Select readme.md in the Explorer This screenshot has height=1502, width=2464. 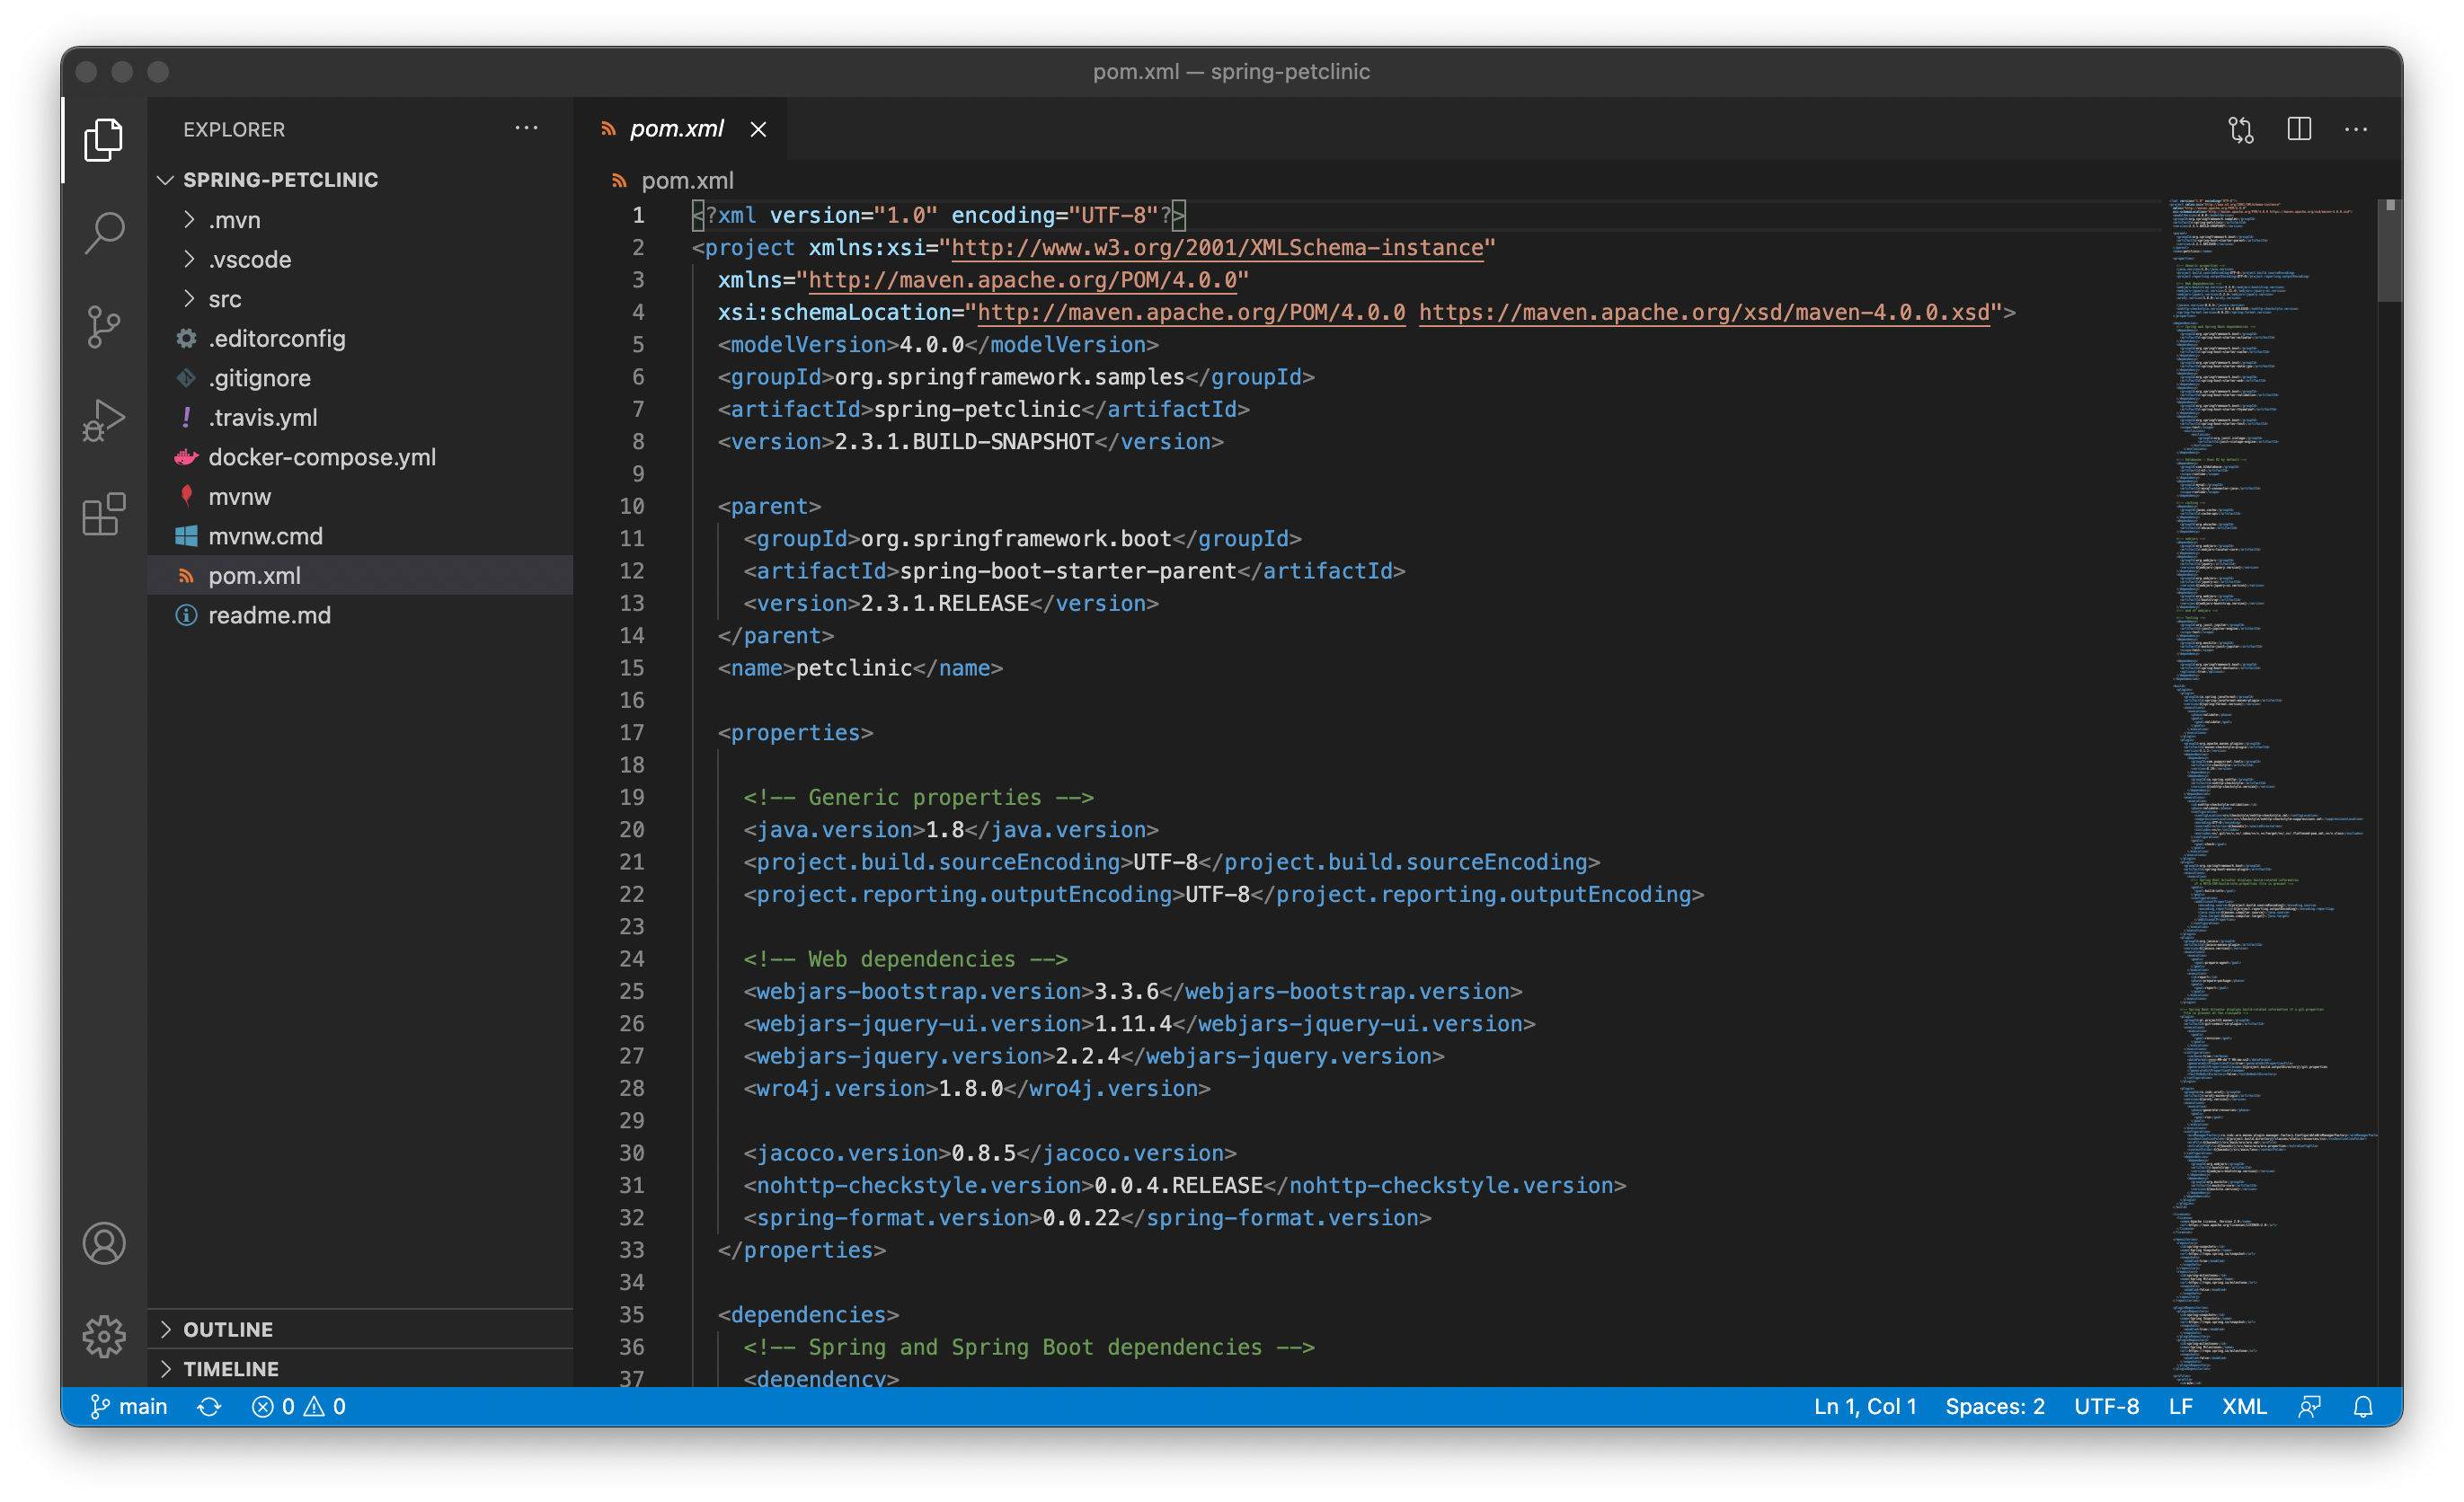(269, 615)
